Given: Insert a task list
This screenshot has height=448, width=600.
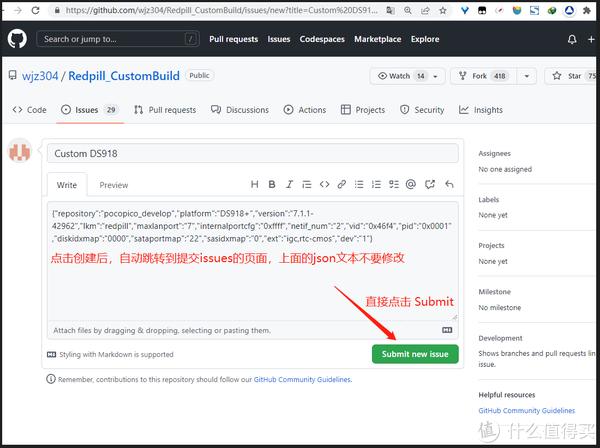Looking at the screenshot, I should [394, 184].
